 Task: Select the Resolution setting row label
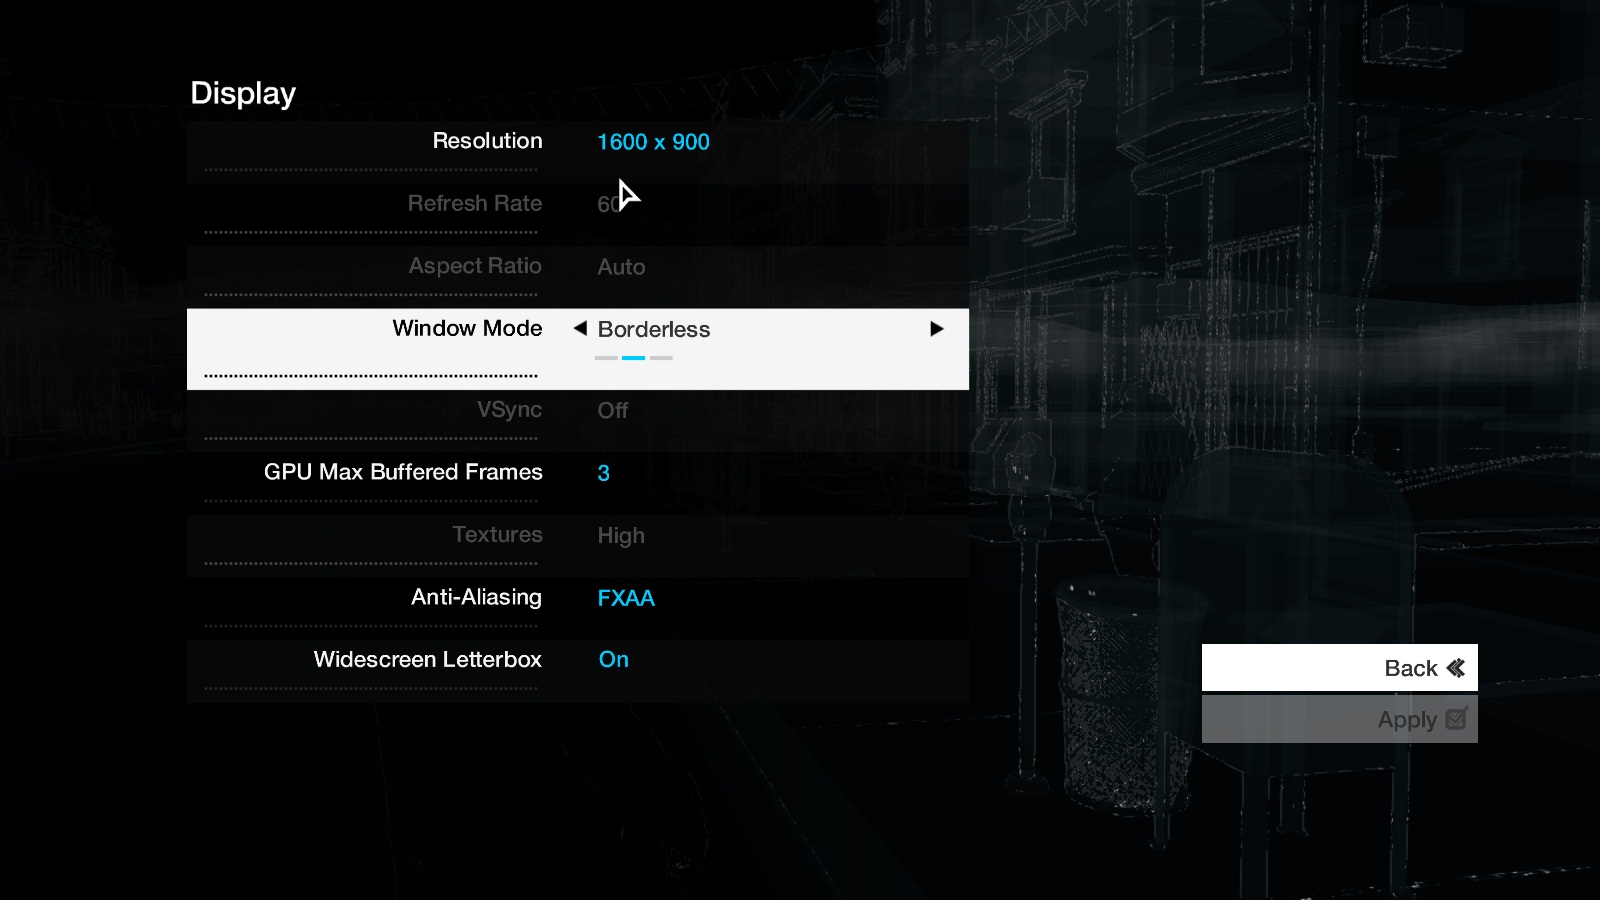pos(487,141)
